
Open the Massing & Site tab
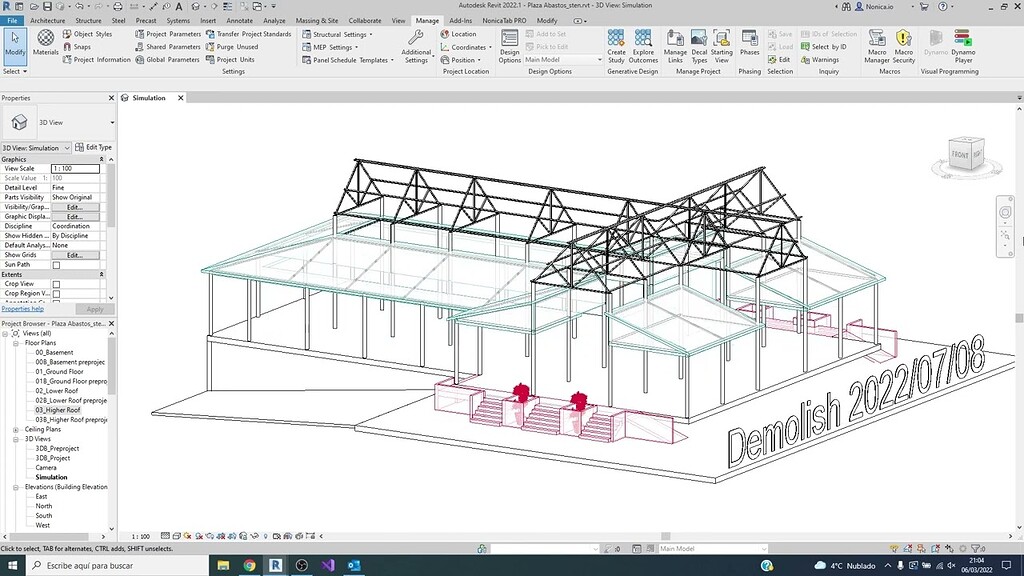317,19
